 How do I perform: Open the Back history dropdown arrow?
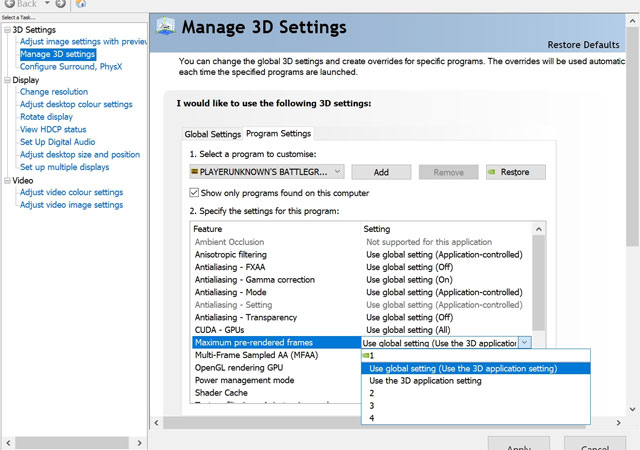click(x=45, y=5)
